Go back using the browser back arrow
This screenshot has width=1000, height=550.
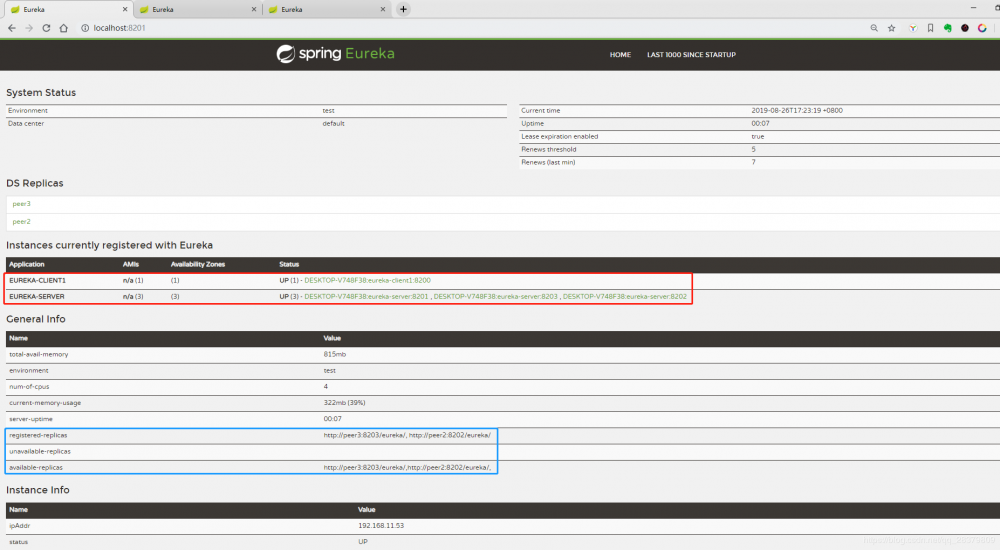tap(11, 28)
